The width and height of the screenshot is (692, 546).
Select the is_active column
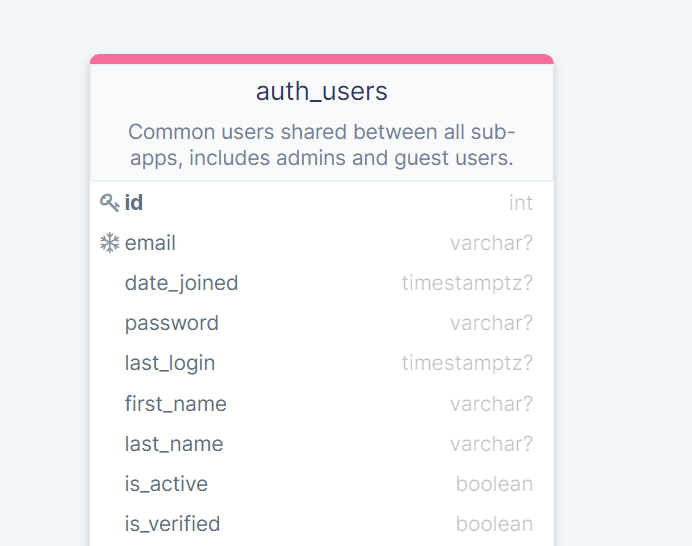click(322, 484)
